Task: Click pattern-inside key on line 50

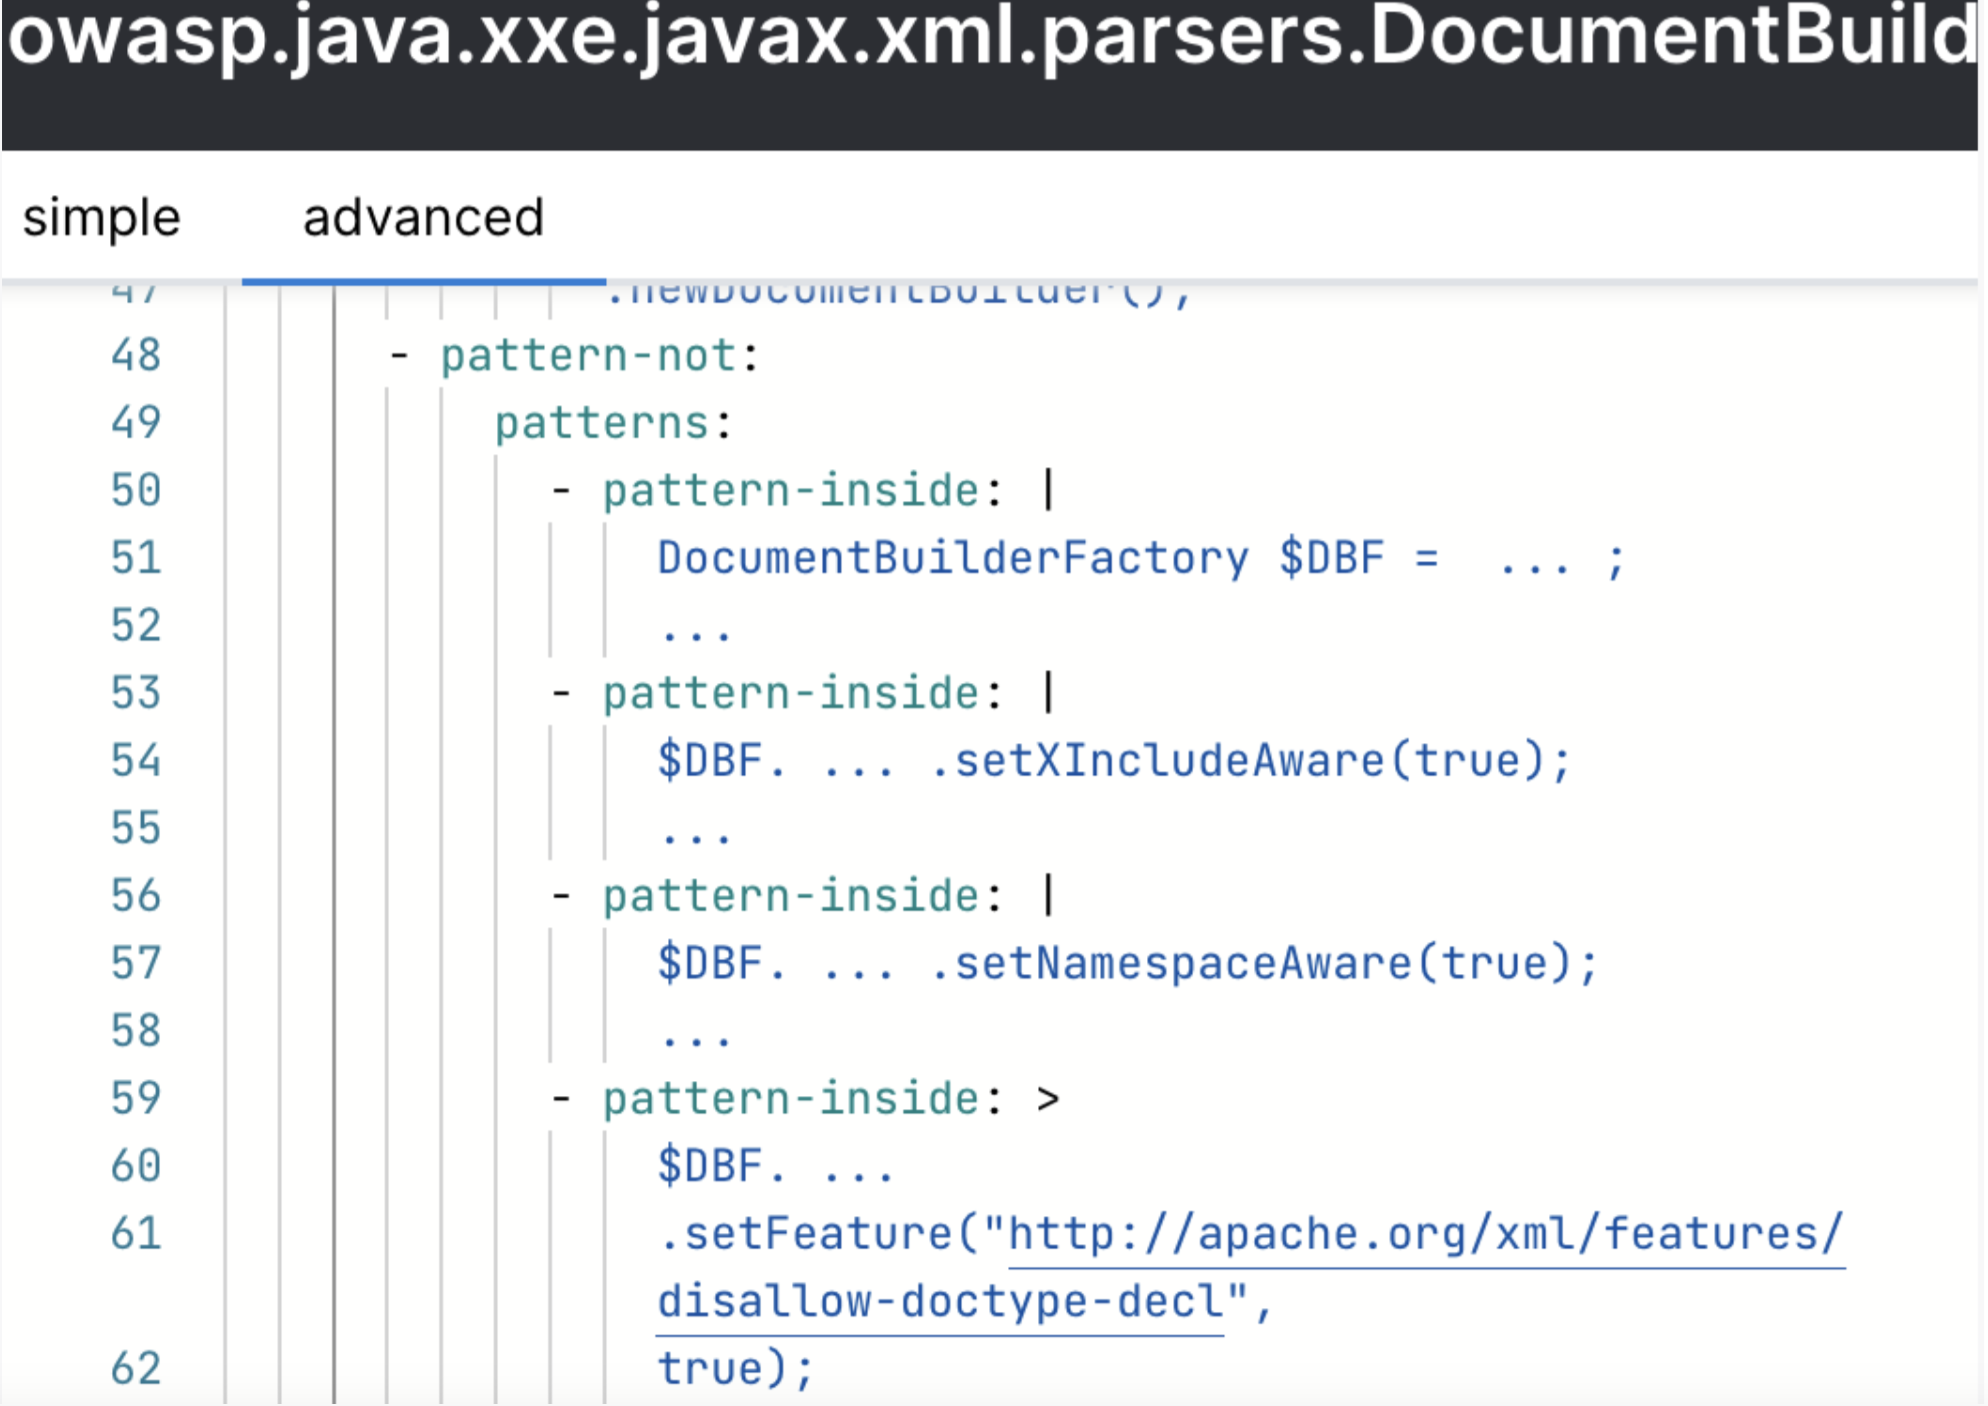Action: pos(790,491)
